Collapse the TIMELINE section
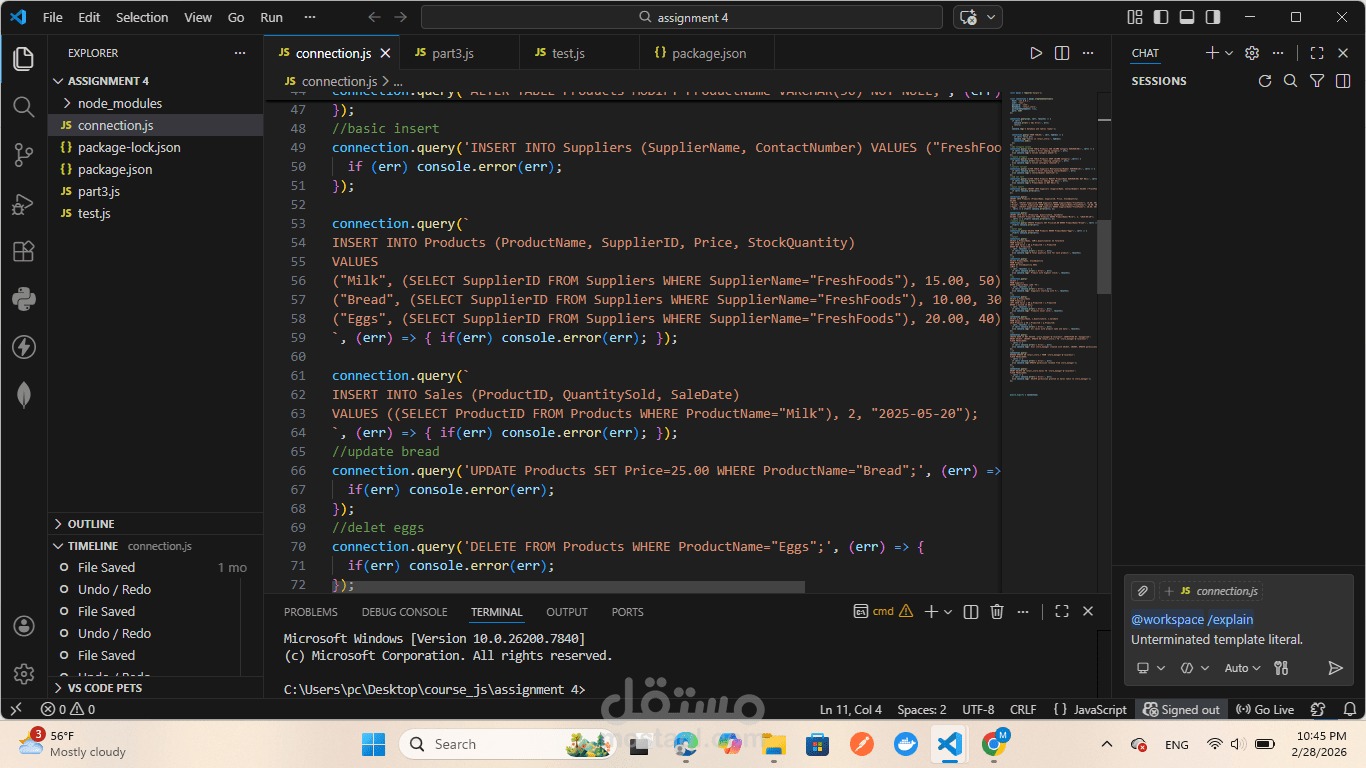This screenshot has height=768, width=1366. pyautogui.click(x=57, y=546)
